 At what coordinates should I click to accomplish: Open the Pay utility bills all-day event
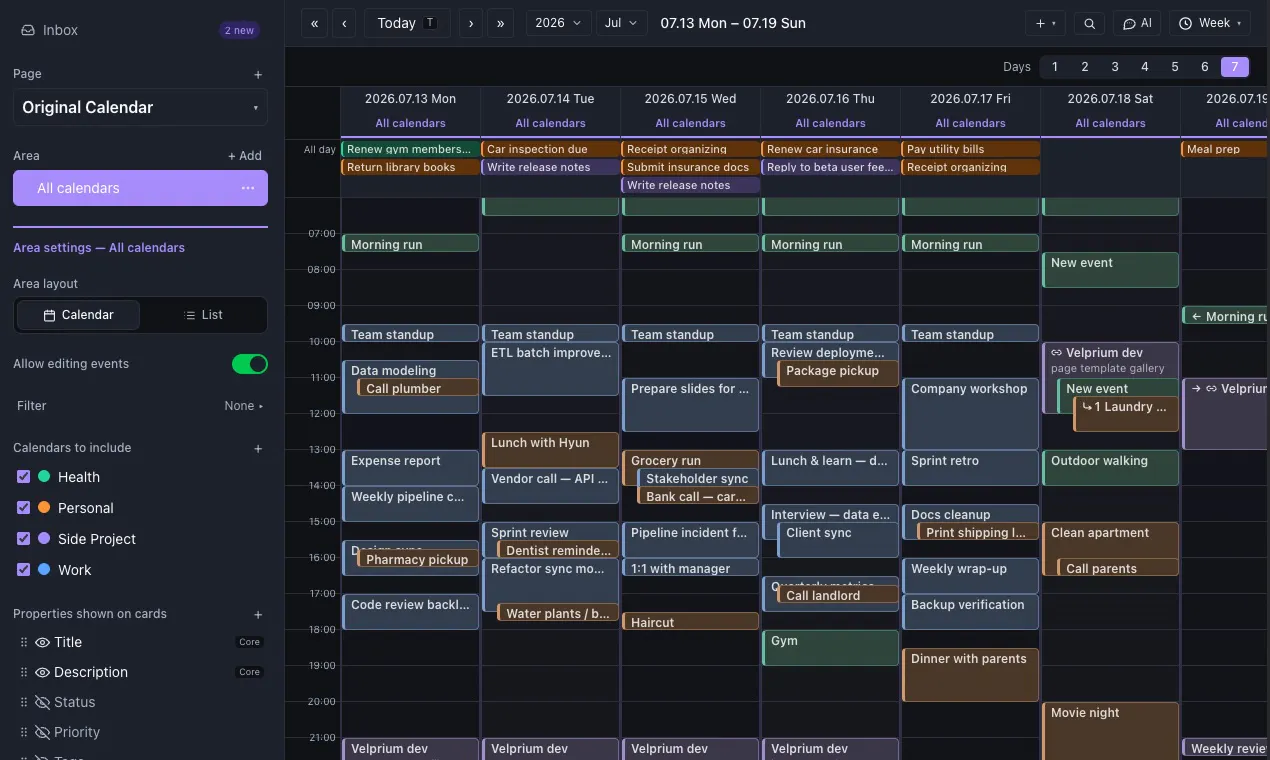coord(970,149)
